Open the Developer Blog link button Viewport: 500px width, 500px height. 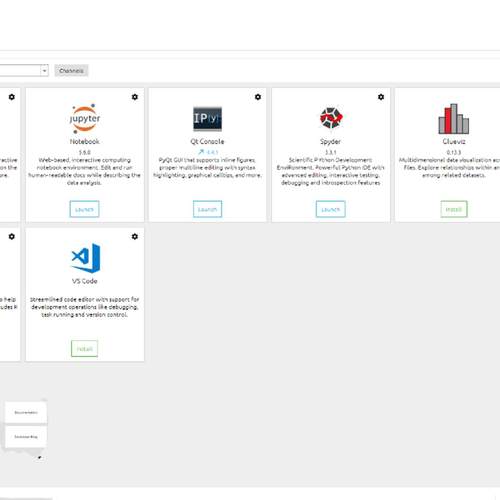click(x=26, y=437)
